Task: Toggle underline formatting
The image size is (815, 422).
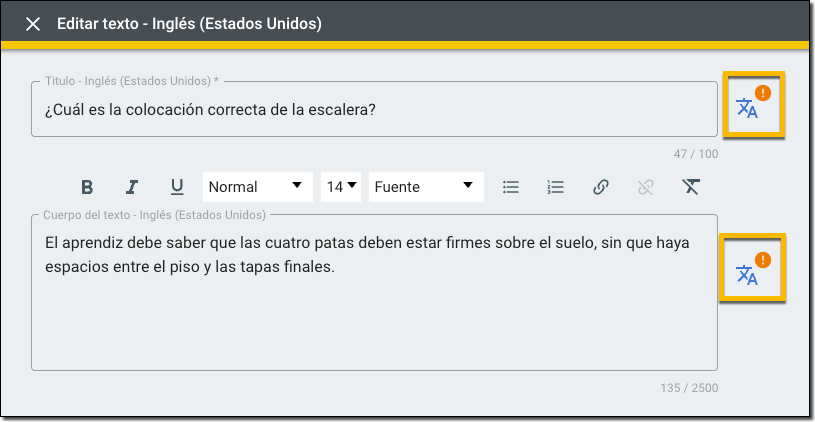Action: [x=177, y=187]
